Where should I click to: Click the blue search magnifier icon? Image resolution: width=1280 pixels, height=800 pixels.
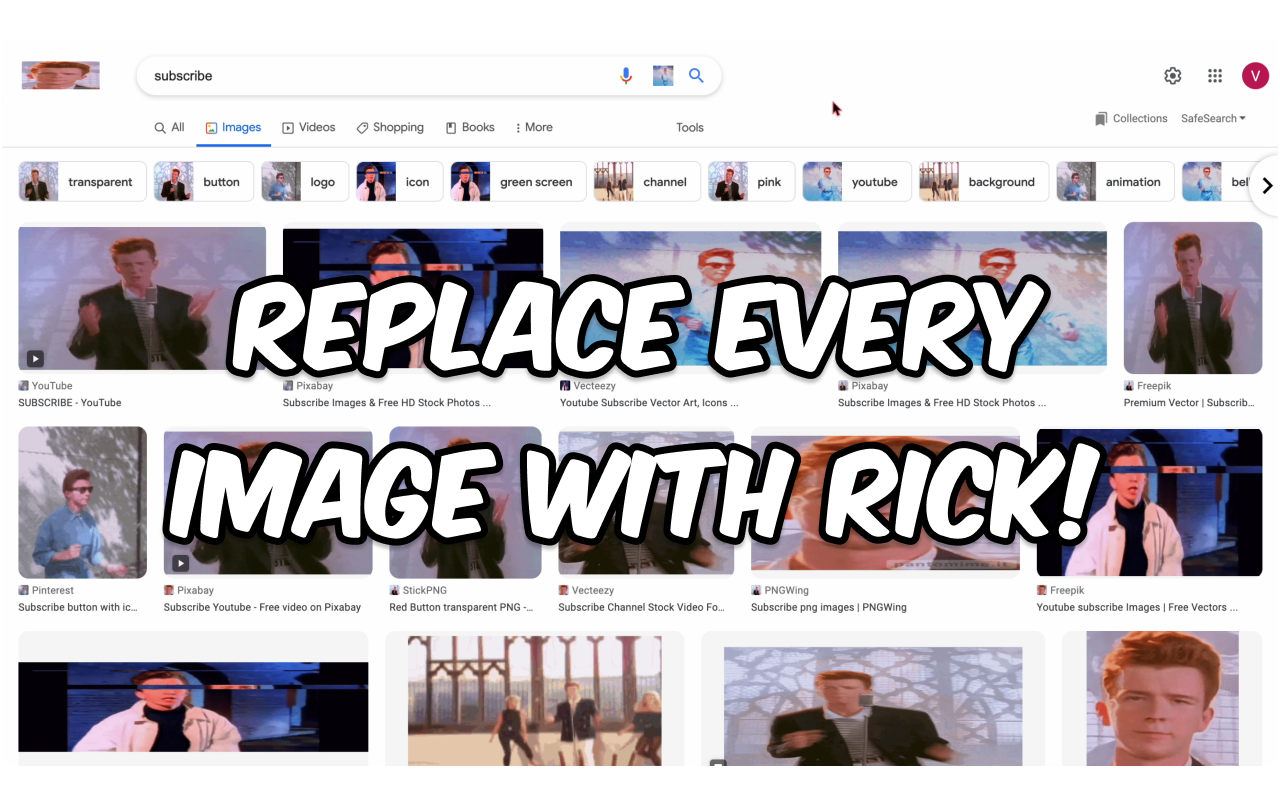click(696, 75)
